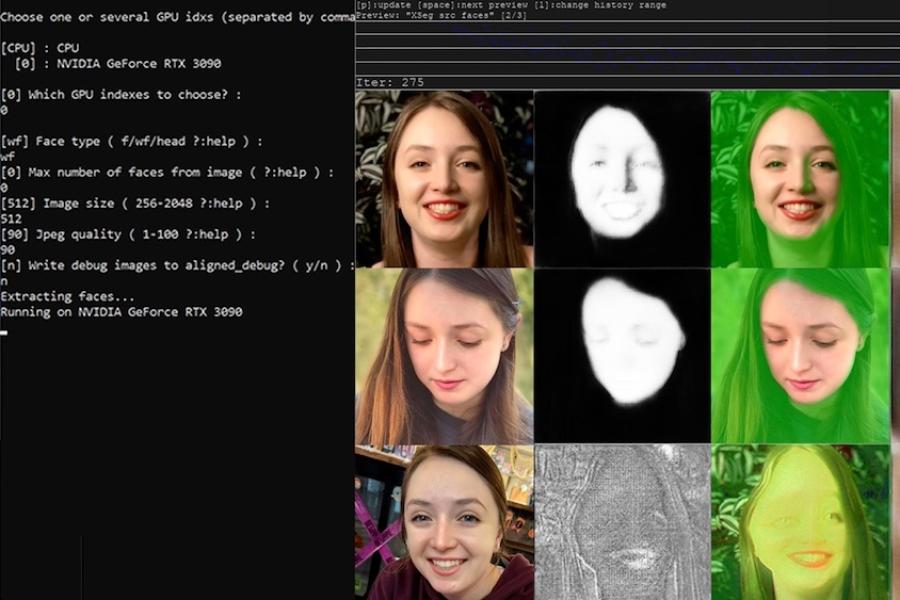Click the top-left source face preview image
This screenshot has width=900, height=600.
442,180
